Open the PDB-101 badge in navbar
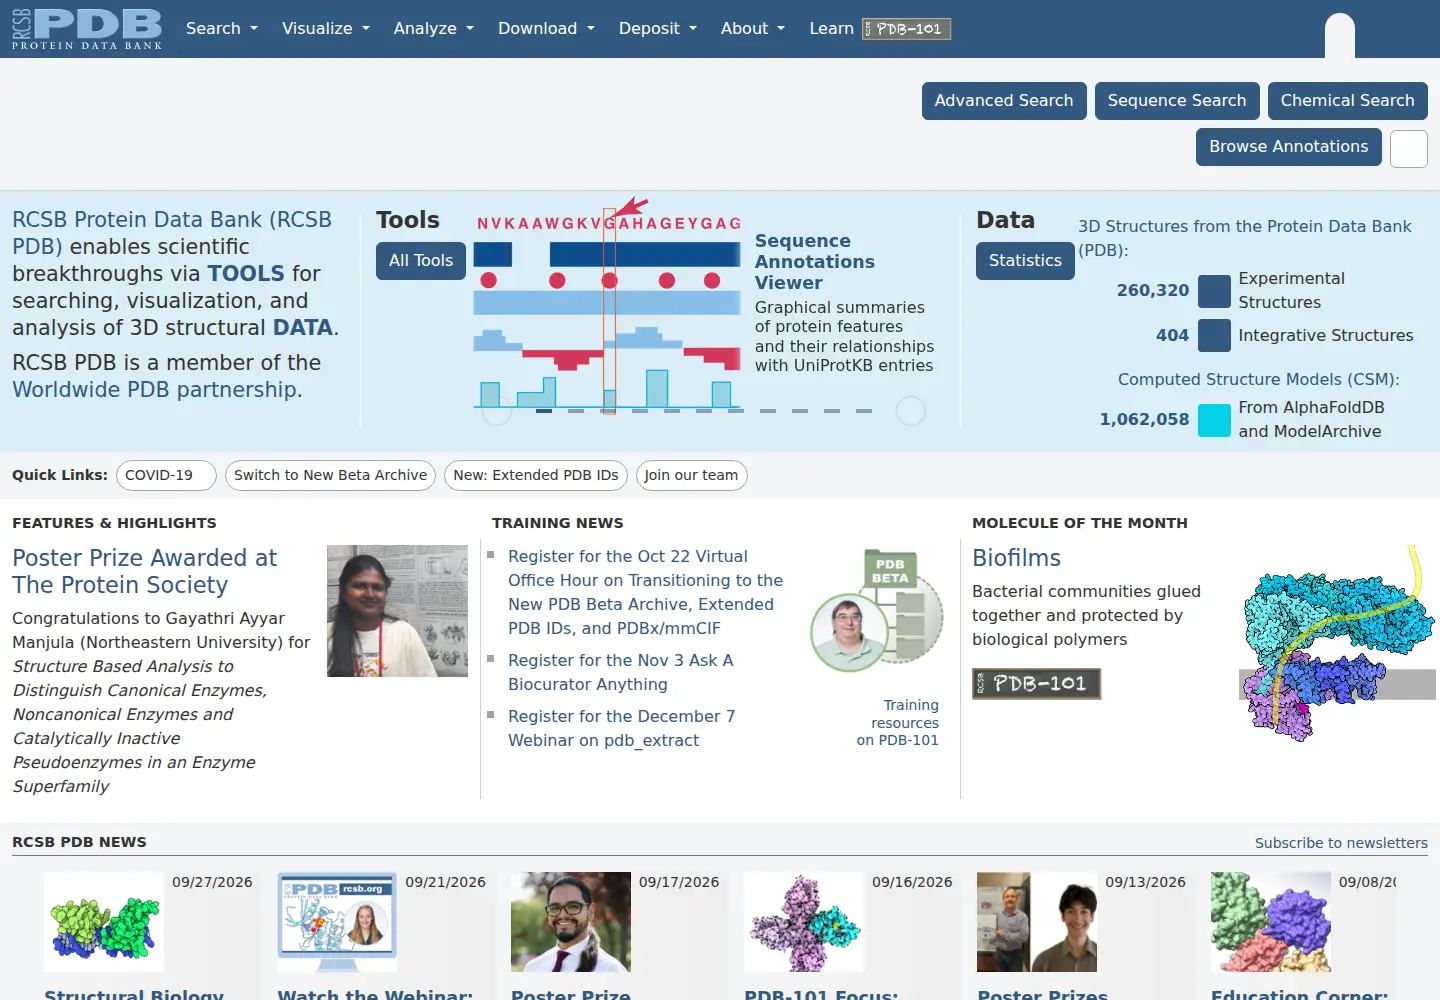Image resolution: width=1440 pixels, height=1000 pixels. point(907,29)
